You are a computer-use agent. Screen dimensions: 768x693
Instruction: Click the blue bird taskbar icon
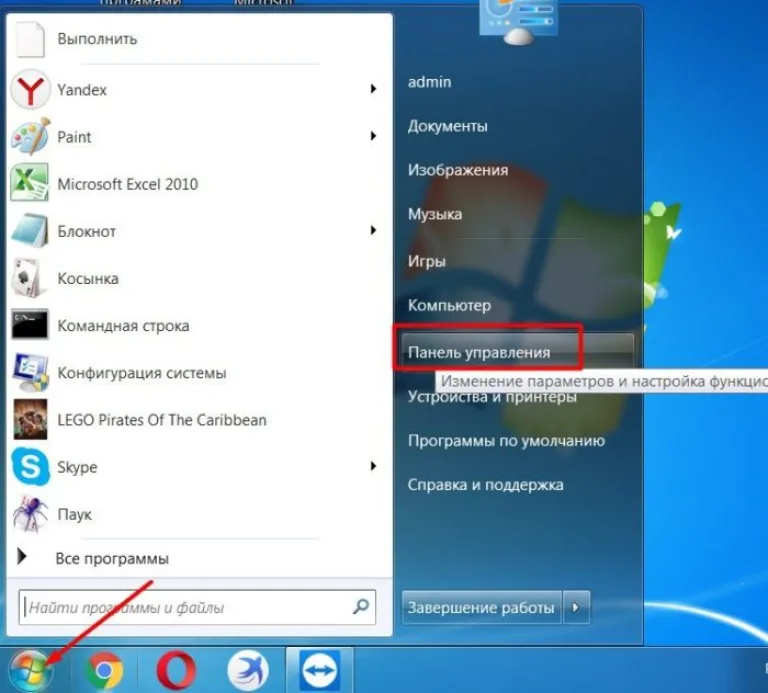(x=248, y=670)
